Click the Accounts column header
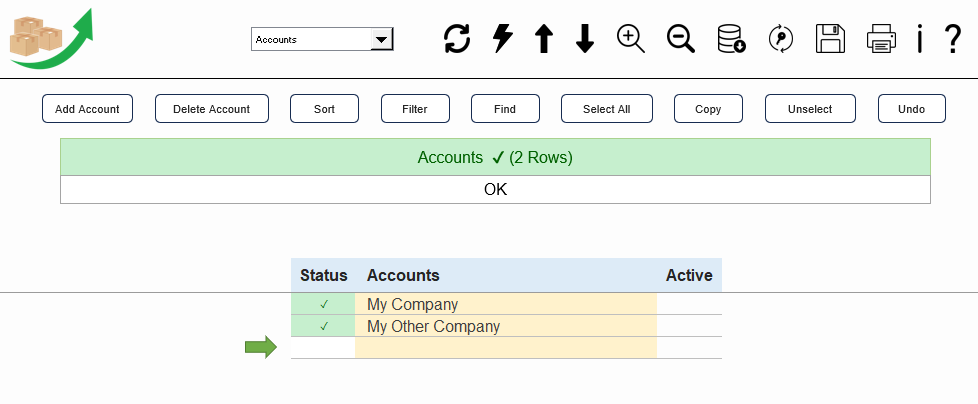Screen dimensions: 978x404 [506, 276]
